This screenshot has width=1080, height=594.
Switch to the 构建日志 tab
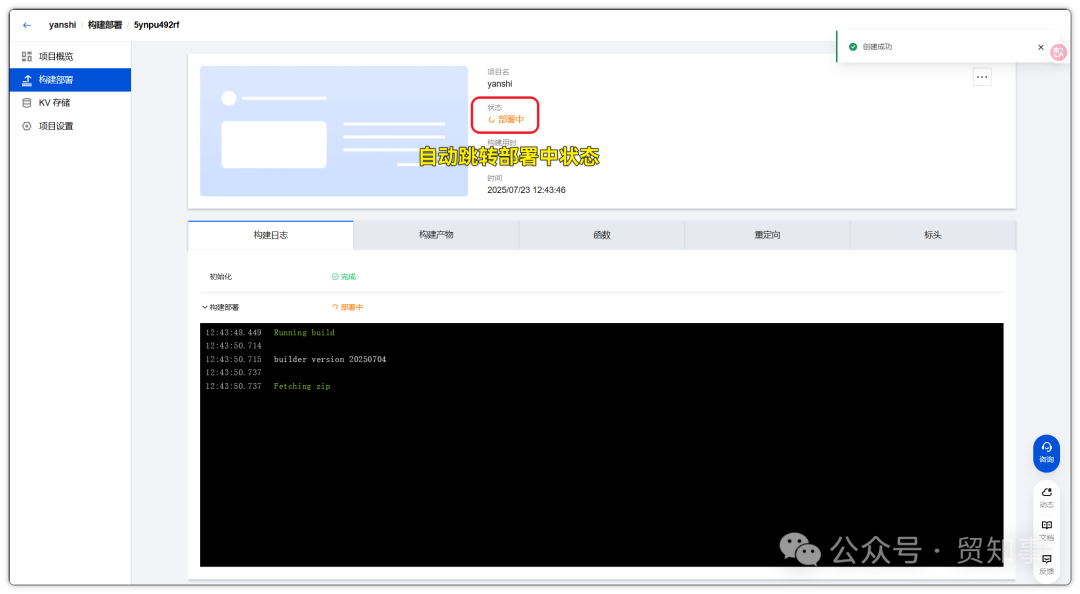[271, 235]
